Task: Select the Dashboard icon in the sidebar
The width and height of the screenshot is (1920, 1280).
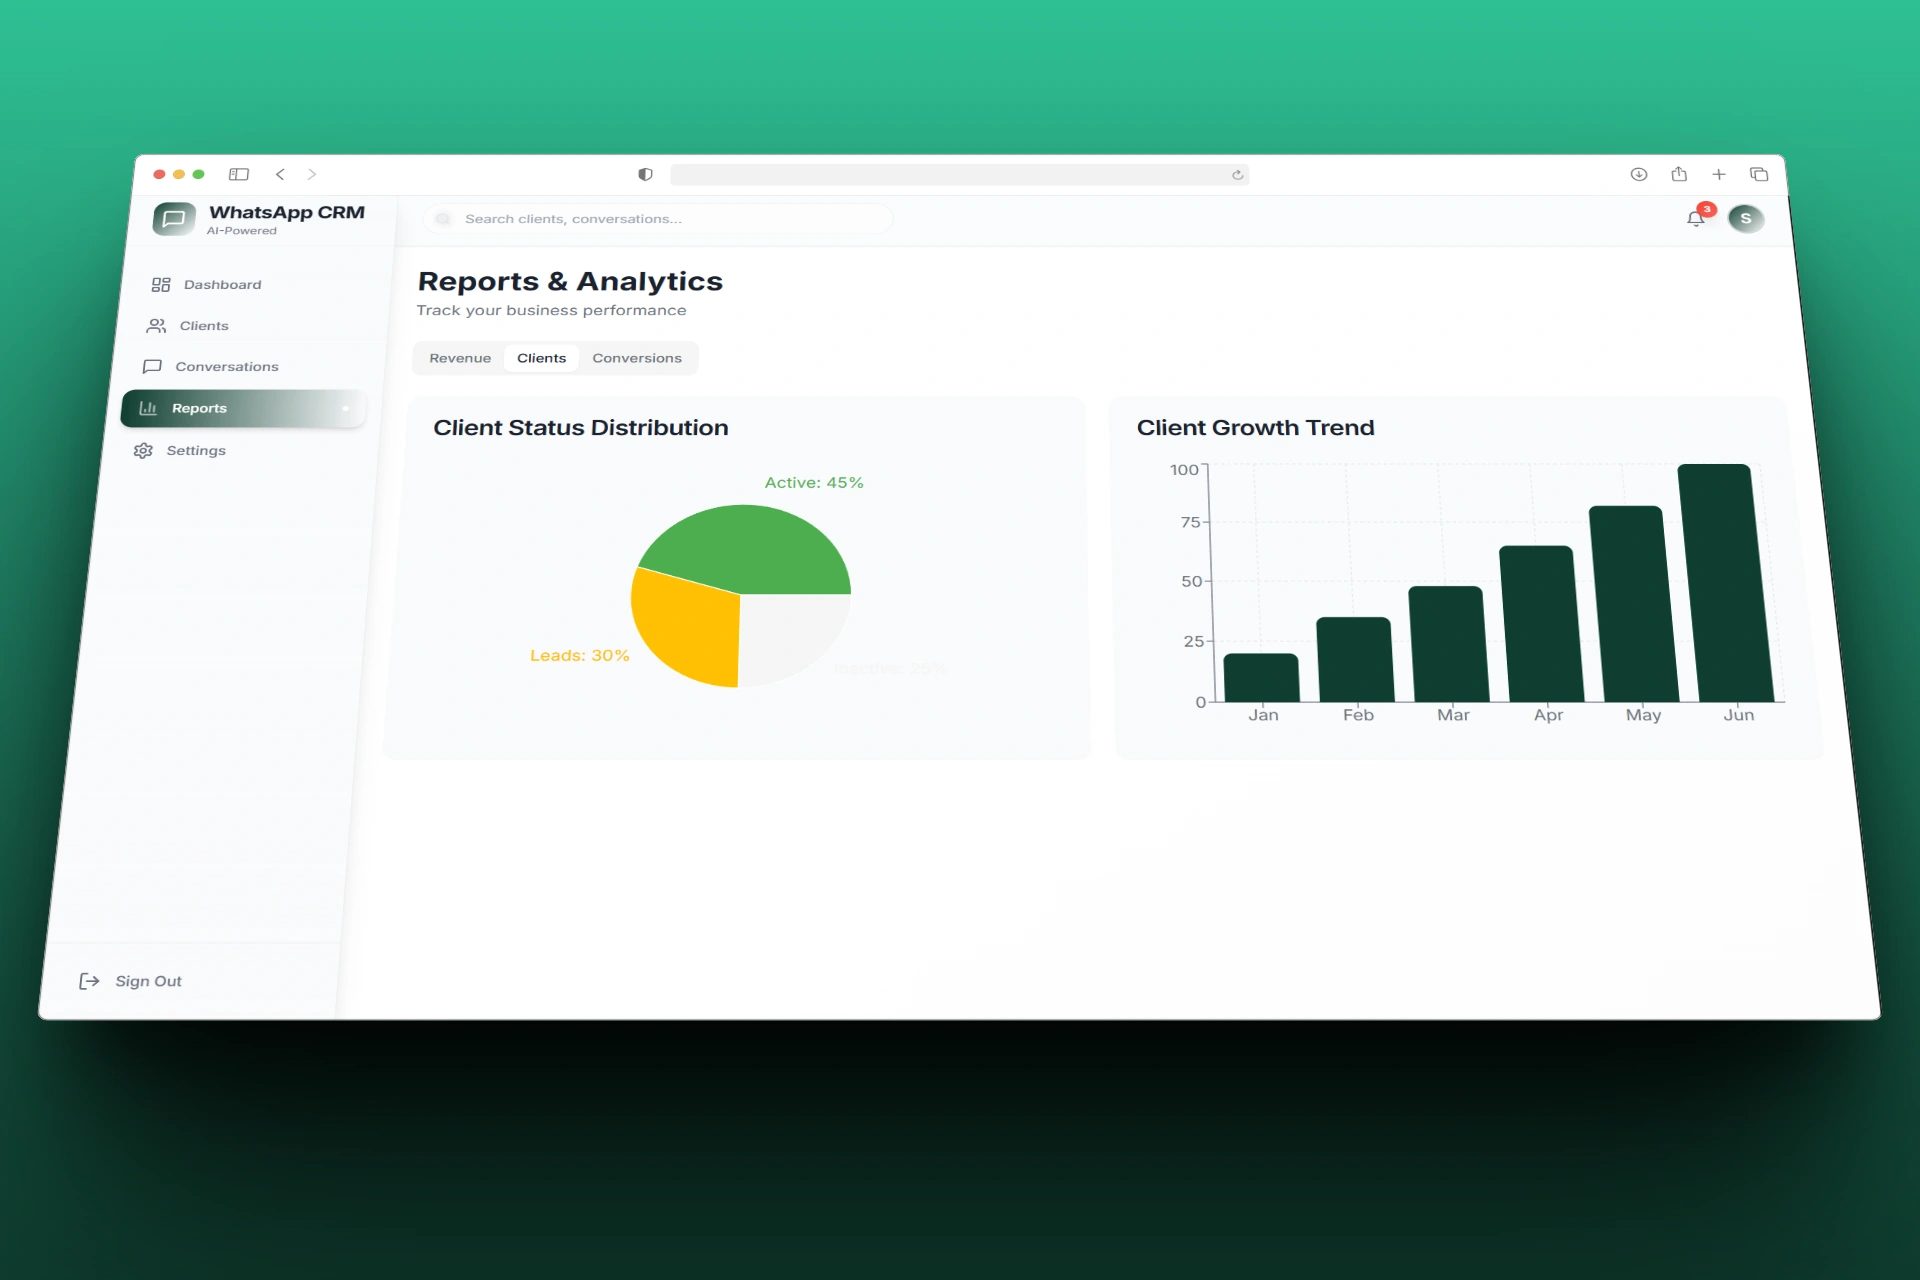Action: tap(159, 284)
